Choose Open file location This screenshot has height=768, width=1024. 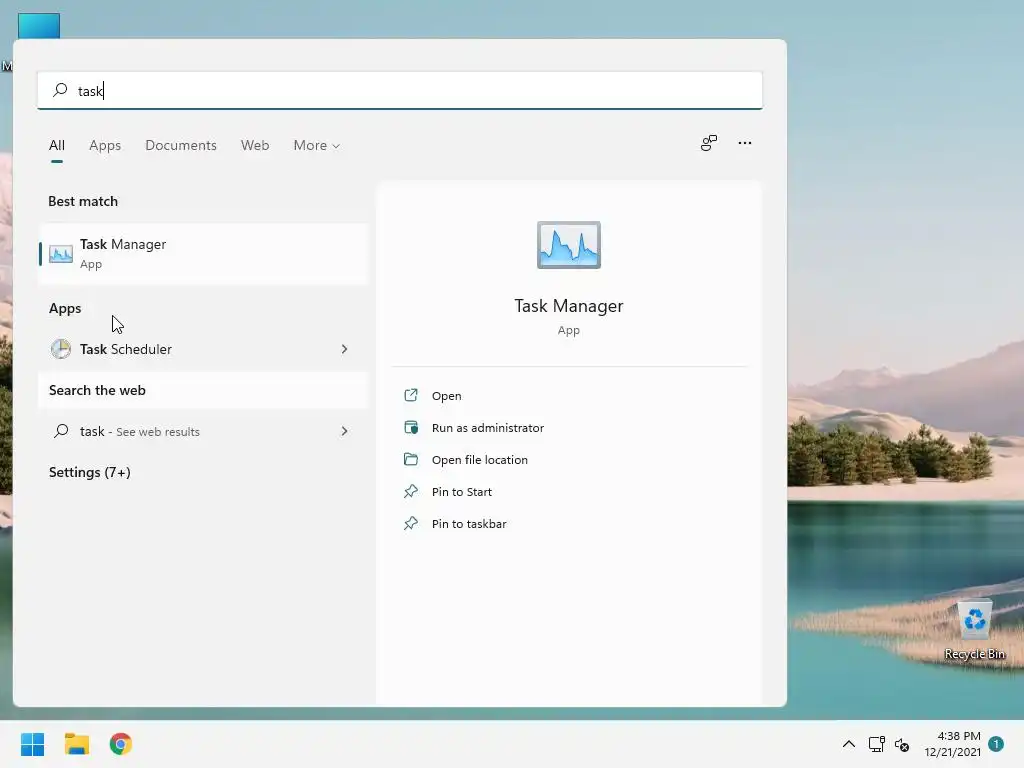click(479, 460)
